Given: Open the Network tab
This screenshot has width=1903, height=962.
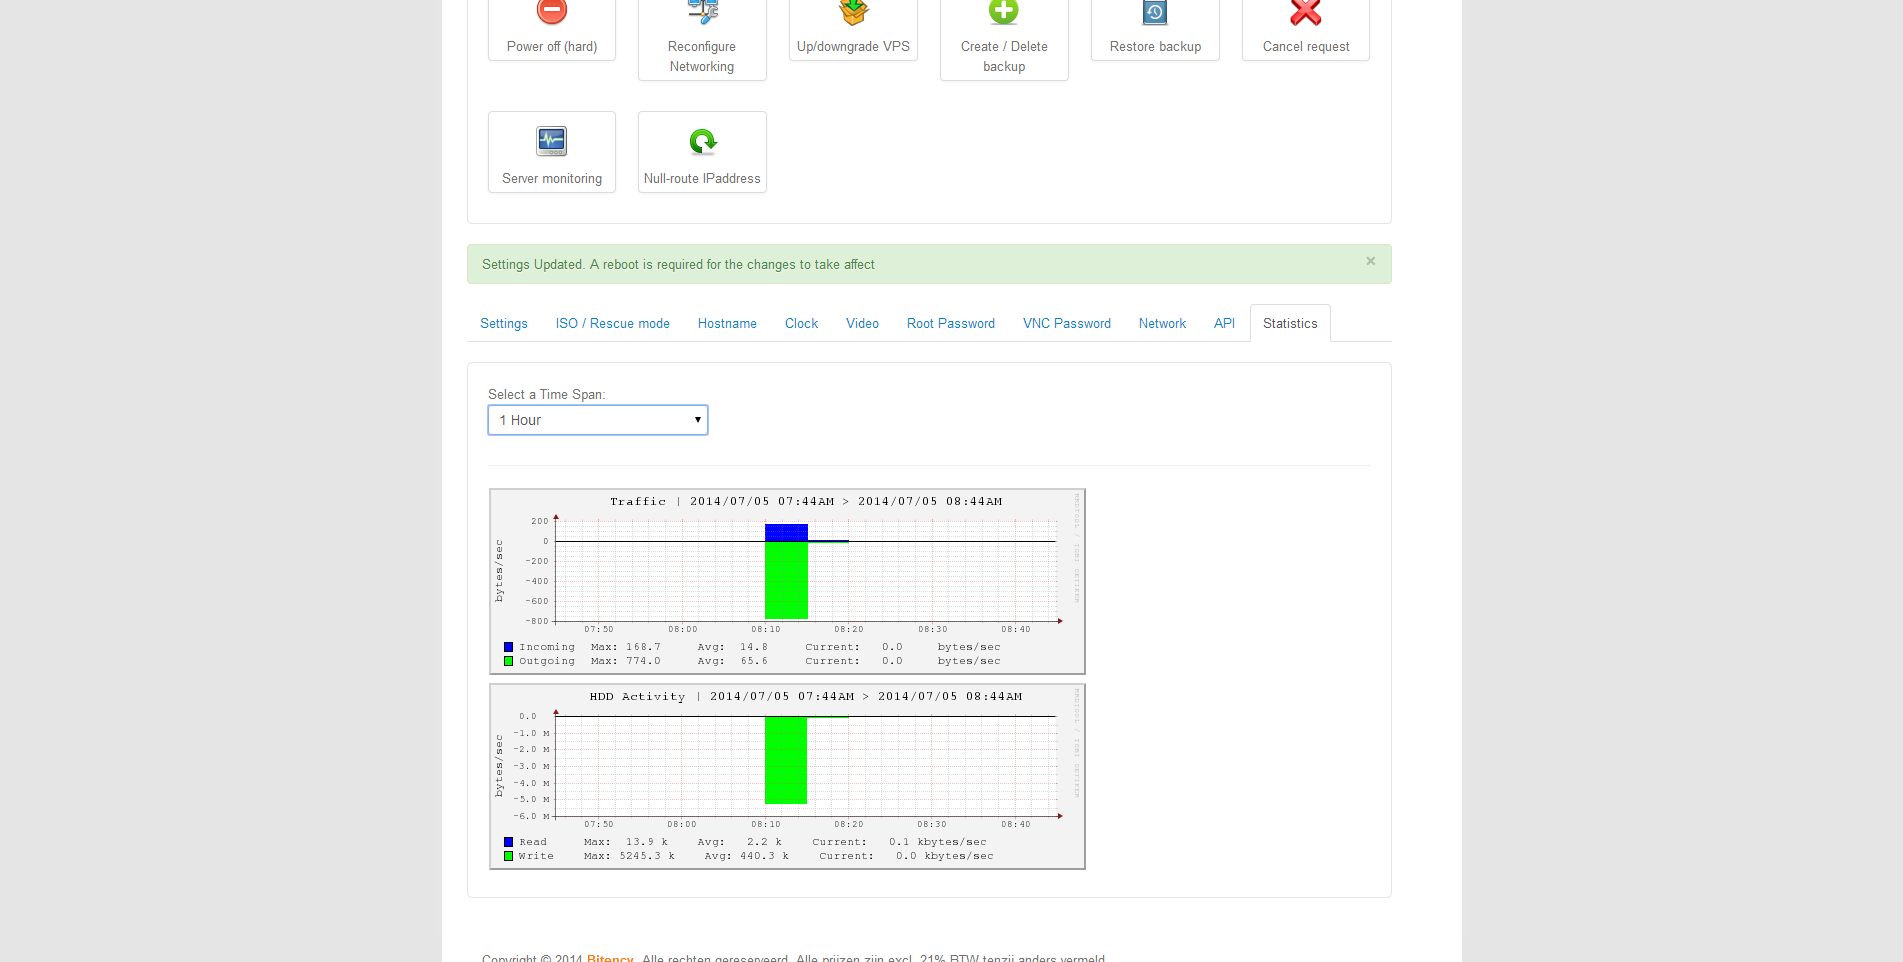Looking at the screenshot, I should click(1162, 324).
